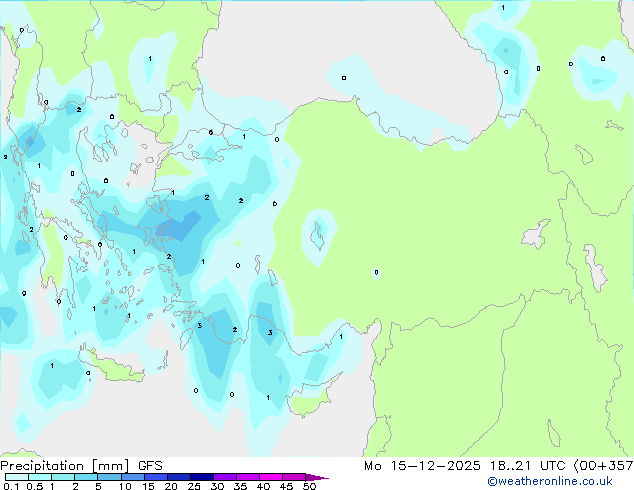Pick the 15–20 mm legend swatch
Image resolution: width=634 pixels, height=490 pixels.
(x=155, y=477)
